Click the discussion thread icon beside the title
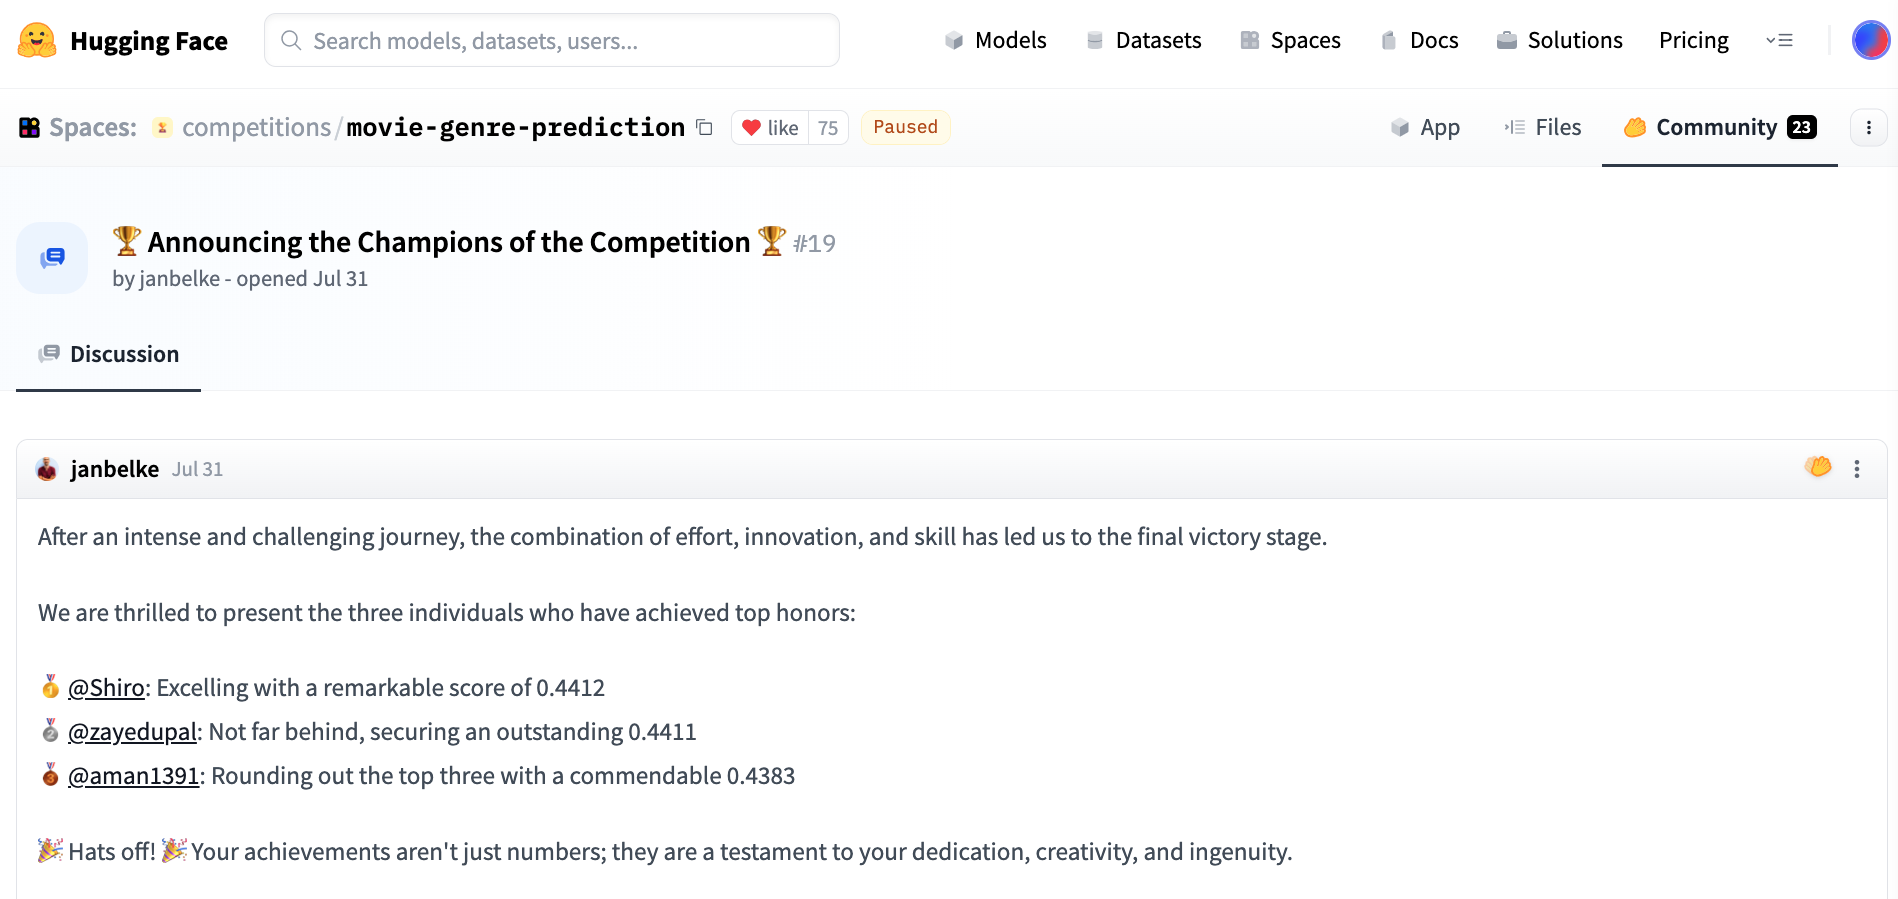The width and height of the screenshot is (1898, 899). (x=52, y=258)
